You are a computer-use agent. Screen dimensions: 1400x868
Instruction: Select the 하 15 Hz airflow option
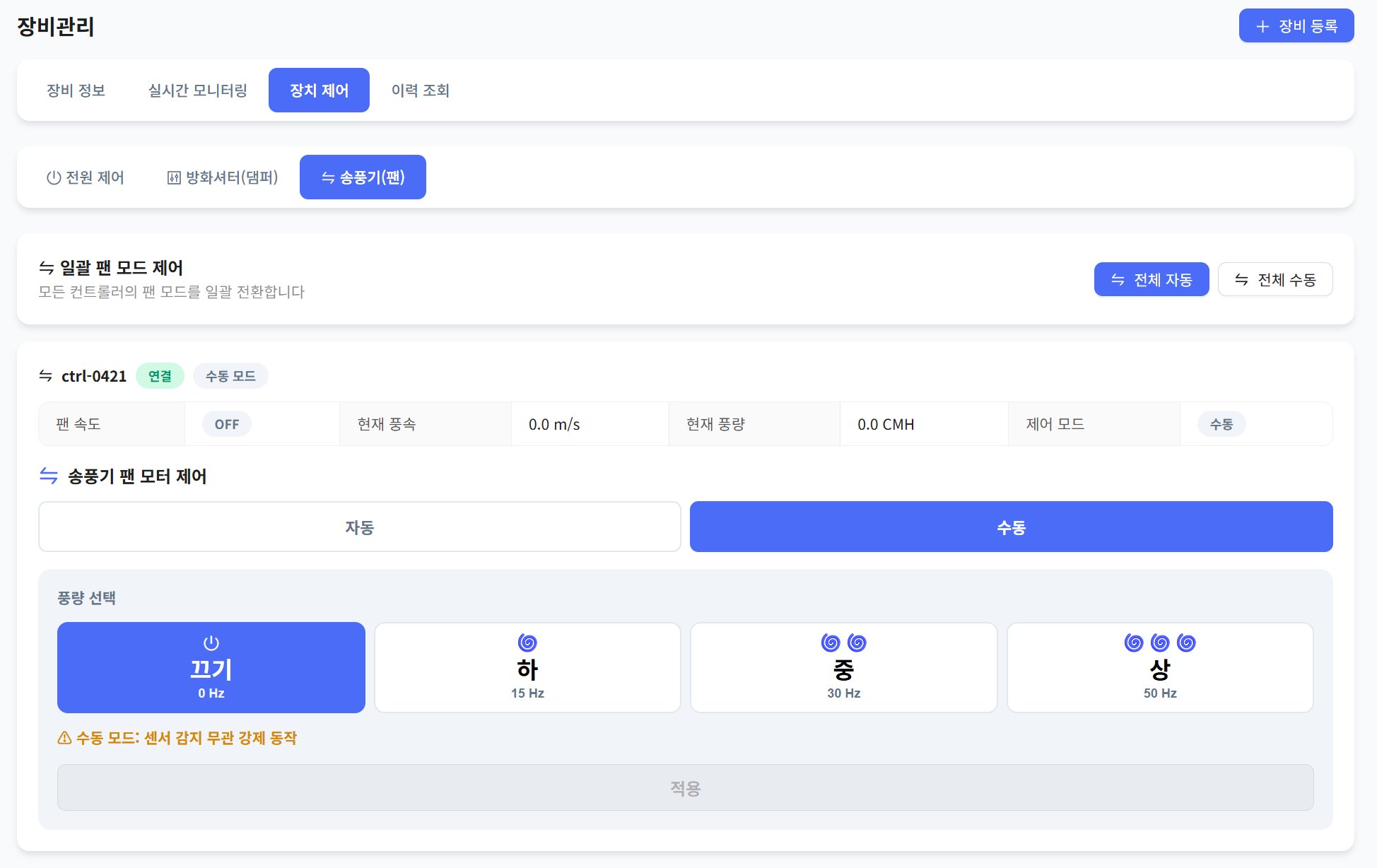527,668
